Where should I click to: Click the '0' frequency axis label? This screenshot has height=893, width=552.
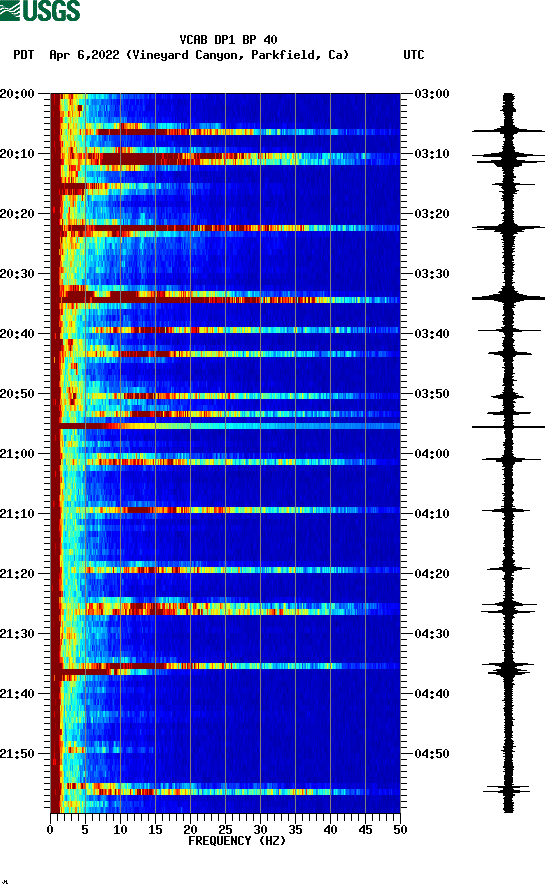pyautogui.click(x=50, y=830)
